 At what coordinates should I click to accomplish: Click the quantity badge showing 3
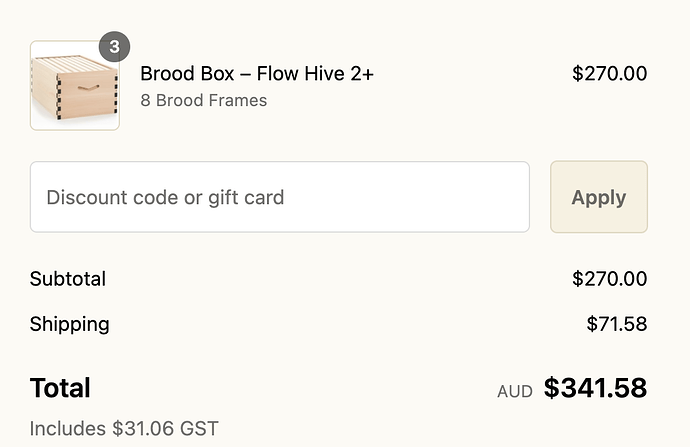click(x=114, y=47)
